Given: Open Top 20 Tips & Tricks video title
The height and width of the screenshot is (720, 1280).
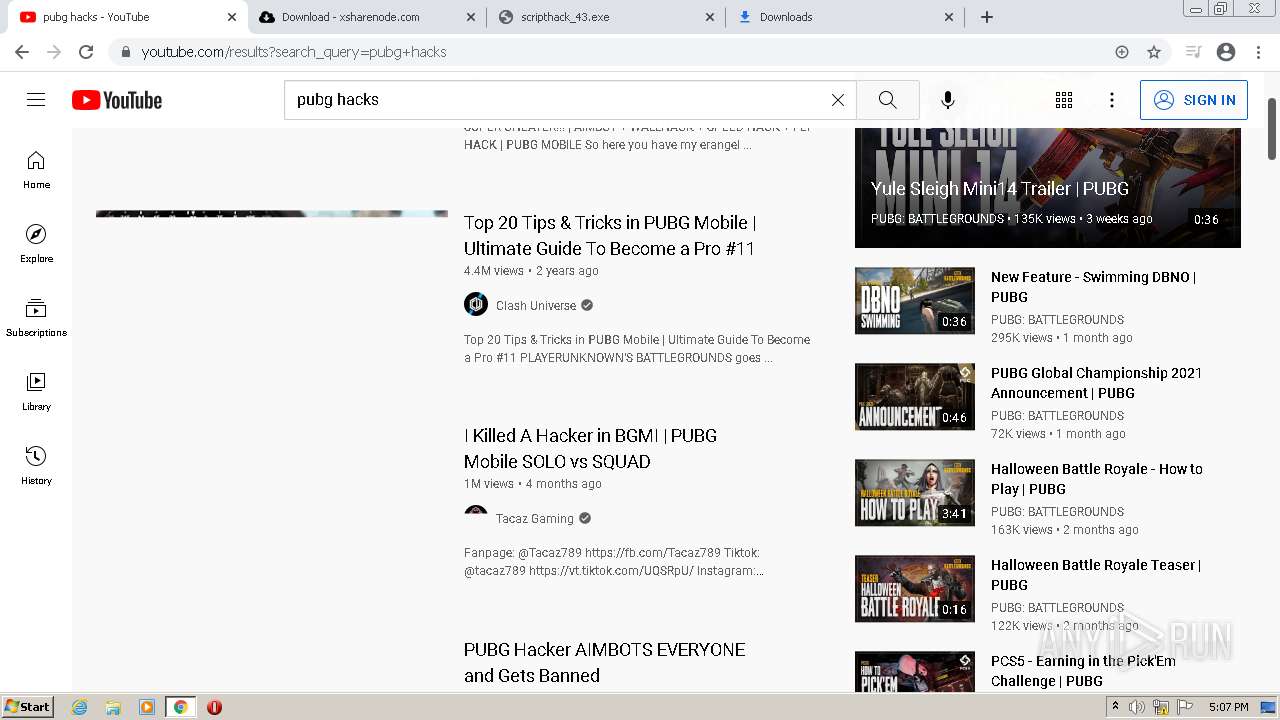Looking at the screenshot, I should [610, 235].
